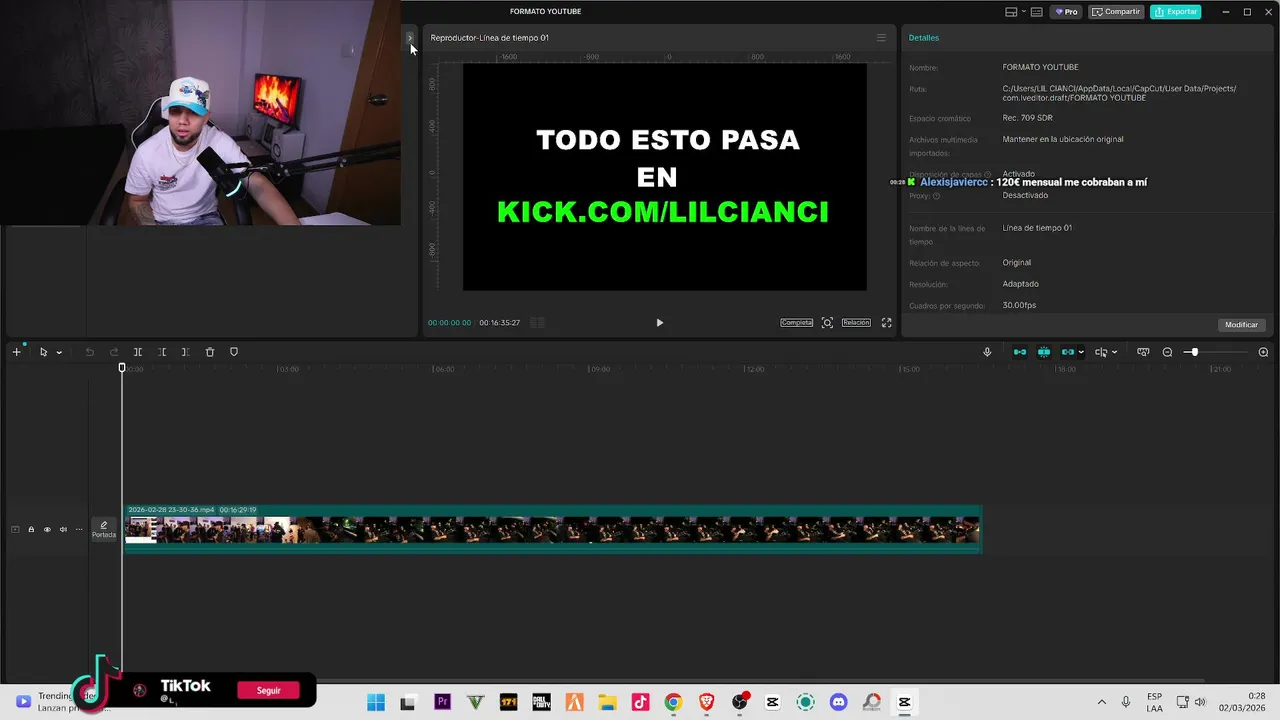Open the track more options dots
The image size is (1280, 720).
click(x=79, y=529)
